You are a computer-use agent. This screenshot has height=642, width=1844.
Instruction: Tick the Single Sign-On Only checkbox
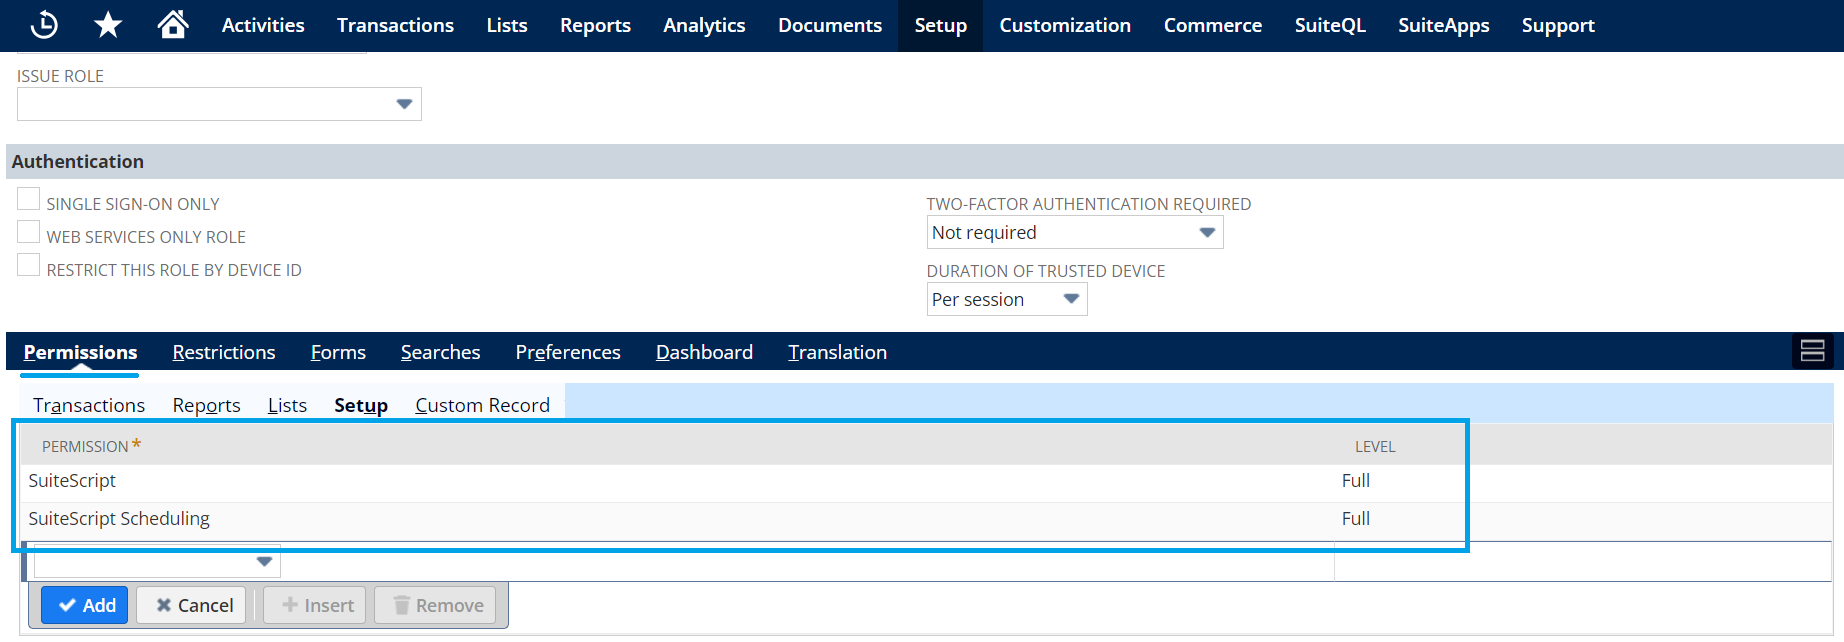29,199
